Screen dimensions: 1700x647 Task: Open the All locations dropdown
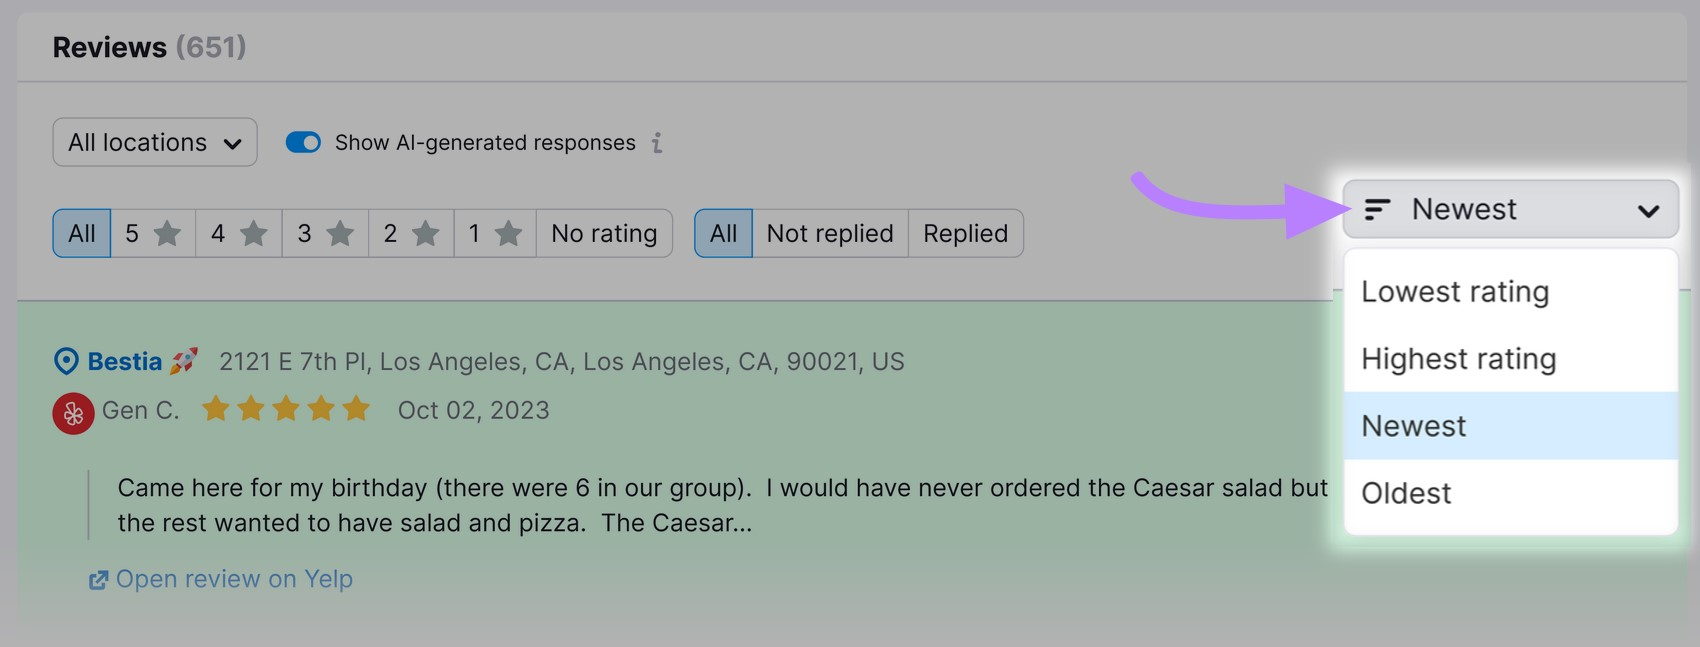[x=153, y=142]
